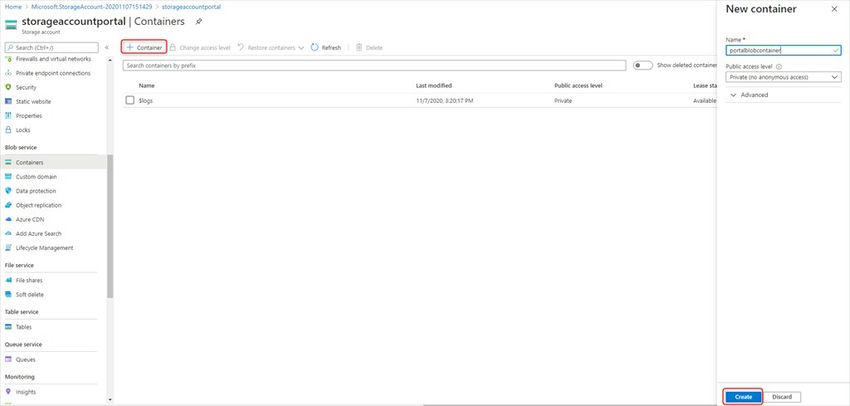Screen dimensions: 850x406
Task: Toggle Show deleted containers switch
Action: click(x=643, y=66)
